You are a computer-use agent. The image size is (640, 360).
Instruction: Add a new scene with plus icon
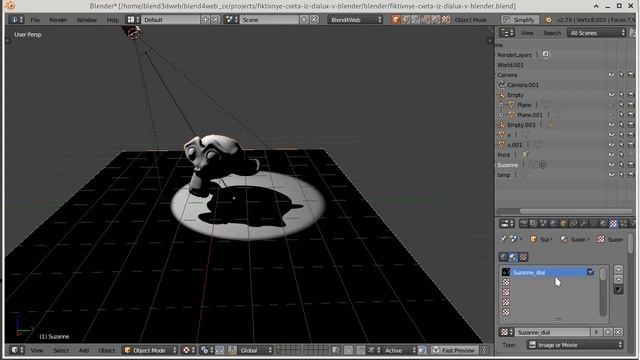[x=304, y=20]
